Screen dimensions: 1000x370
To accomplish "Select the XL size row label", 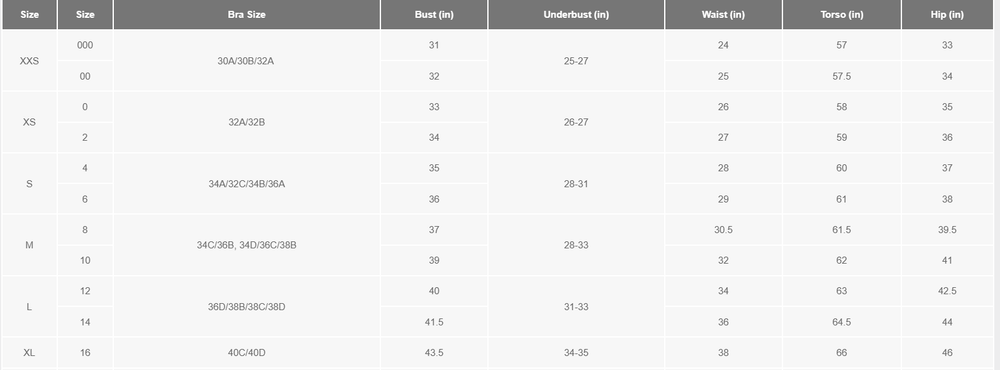I will coord(29,353).
